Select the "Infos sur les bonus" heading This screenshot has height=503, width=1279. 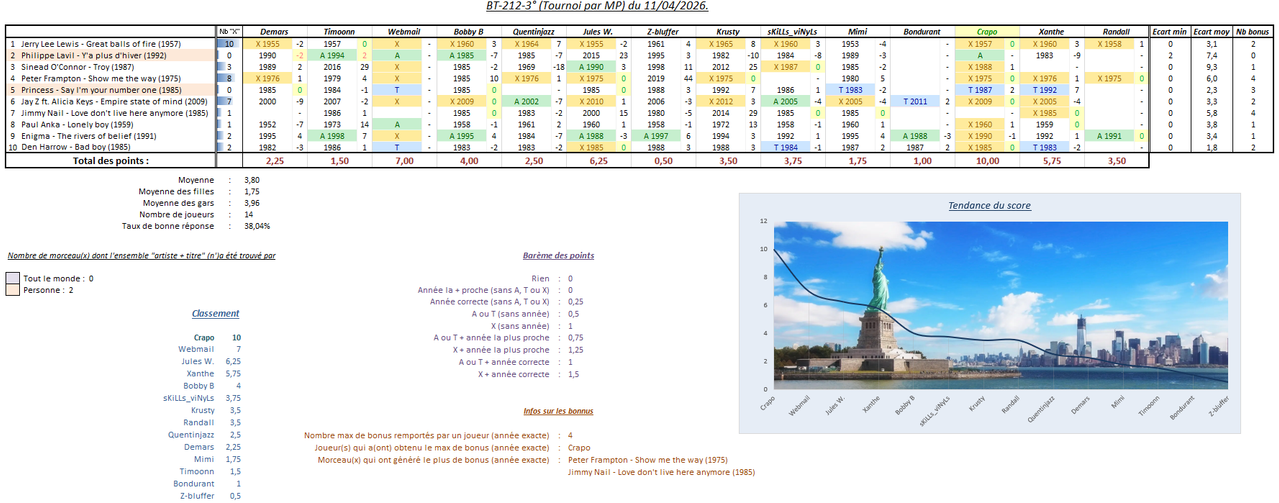558,411
